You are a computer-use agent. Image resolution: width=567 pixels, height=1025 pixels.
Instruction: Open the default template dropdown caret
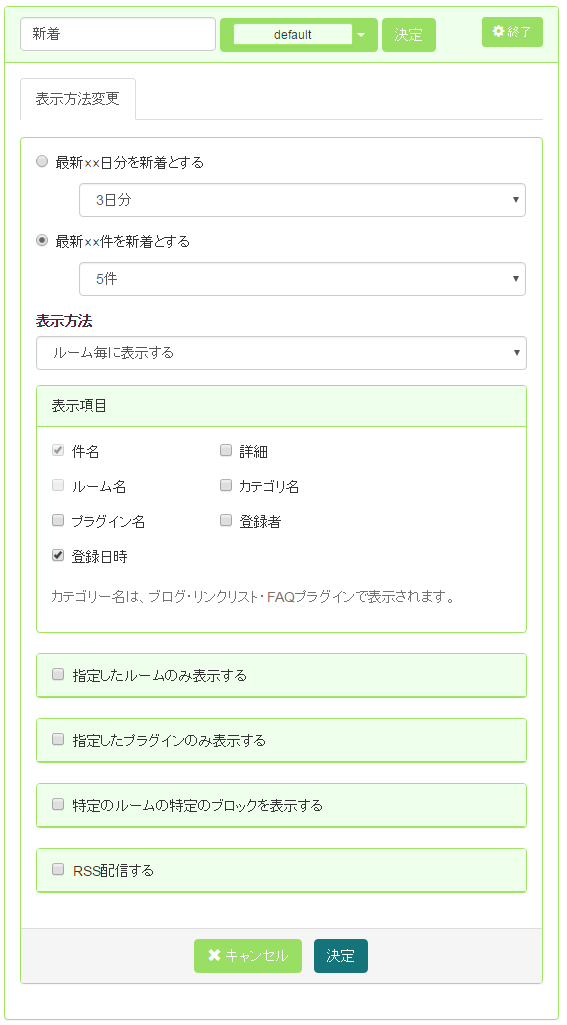pos(362,35)
